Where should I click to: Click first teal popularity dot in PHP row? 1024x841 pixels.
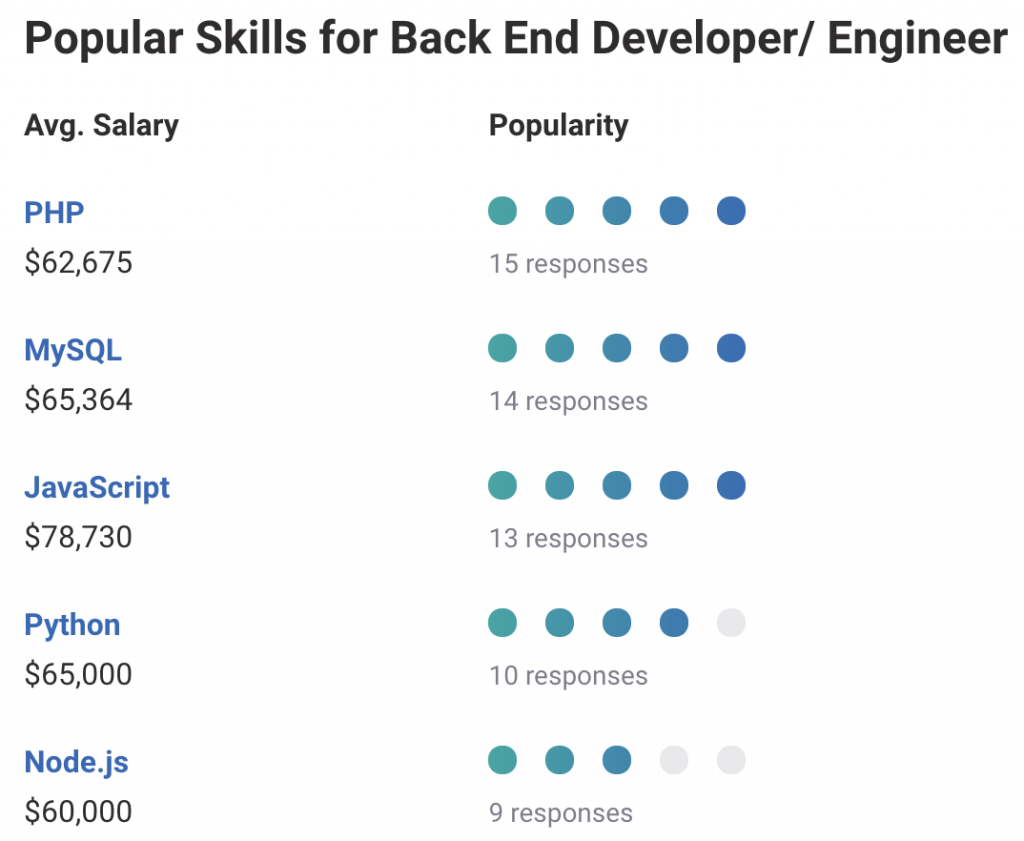pos(502,211)
